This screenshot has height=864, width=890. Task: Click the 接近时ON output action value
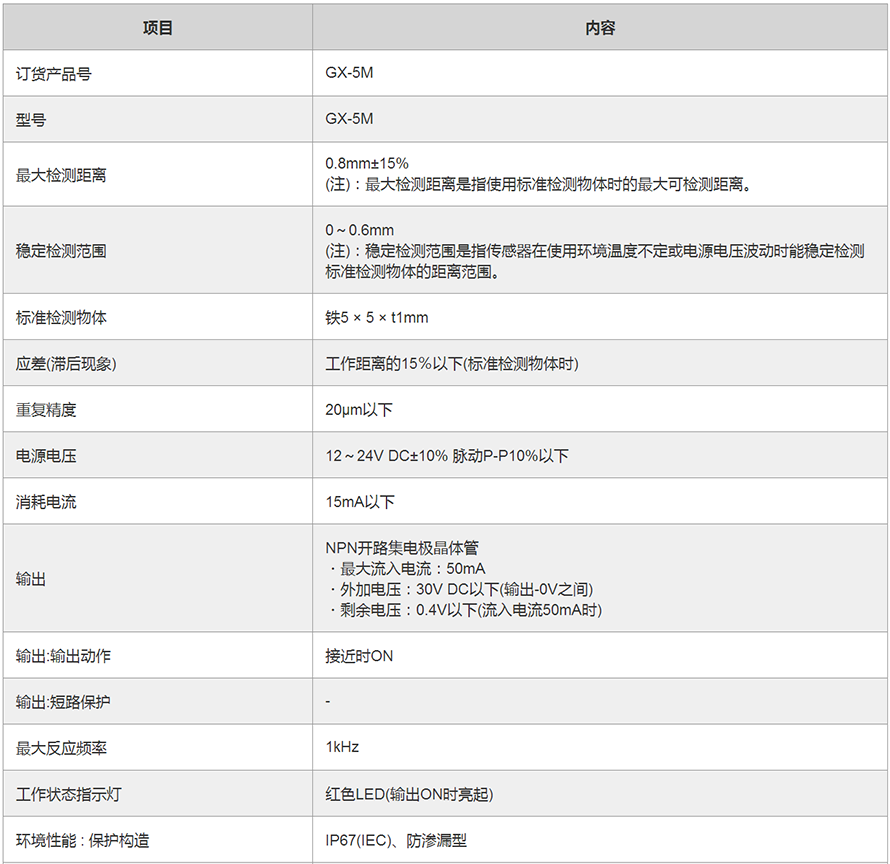tap(359, 656)
